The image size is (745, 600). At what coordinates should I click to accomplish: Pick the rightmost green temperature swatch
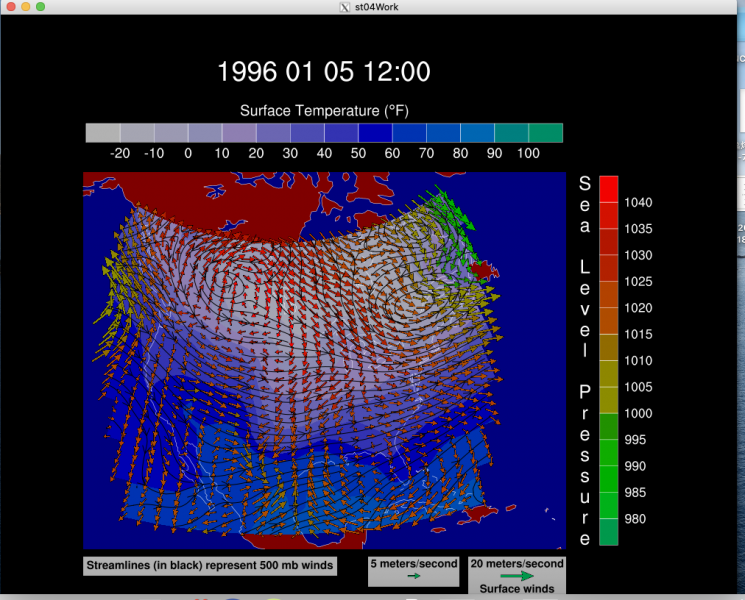point(545,133)
